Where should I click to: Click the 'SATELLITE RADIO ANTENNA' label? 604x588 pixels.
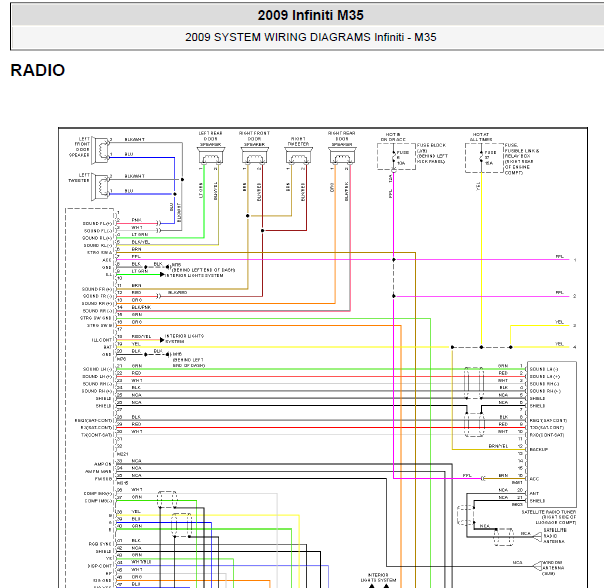pyautogui.click(x=554, y=536)
